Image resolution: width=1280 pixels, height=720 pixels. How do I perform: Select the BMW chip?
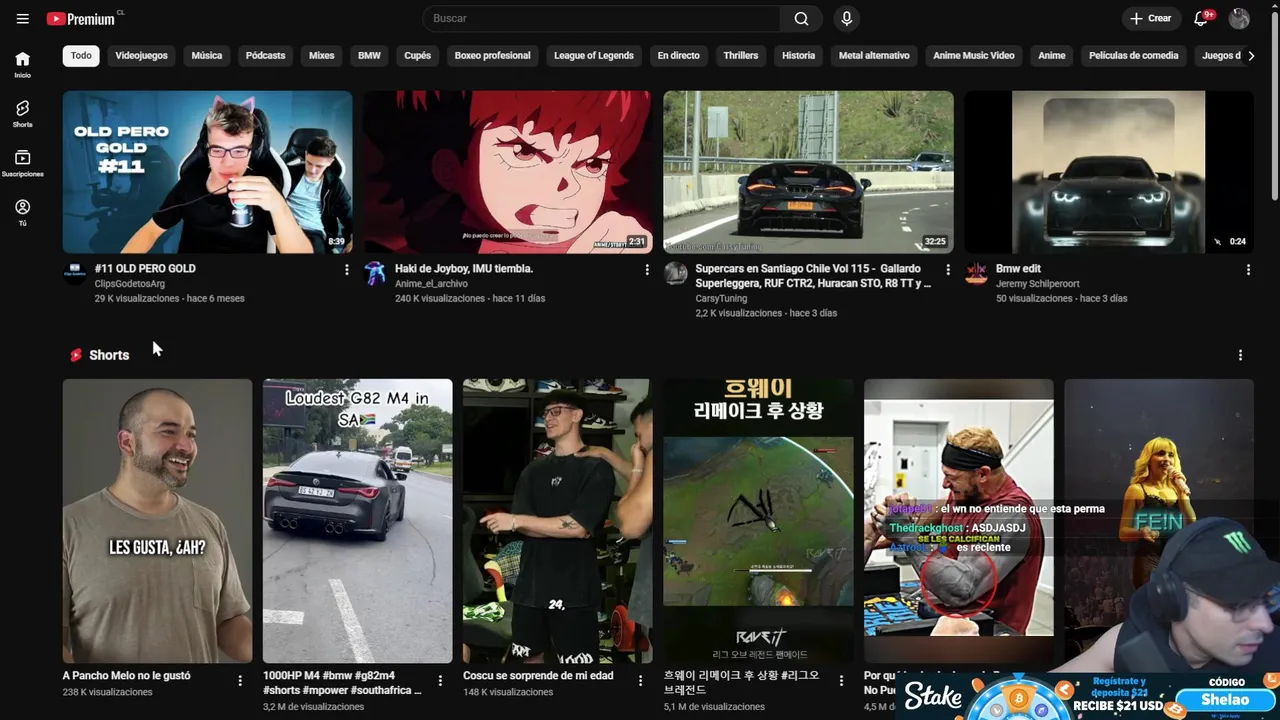(x=369, y=56)
